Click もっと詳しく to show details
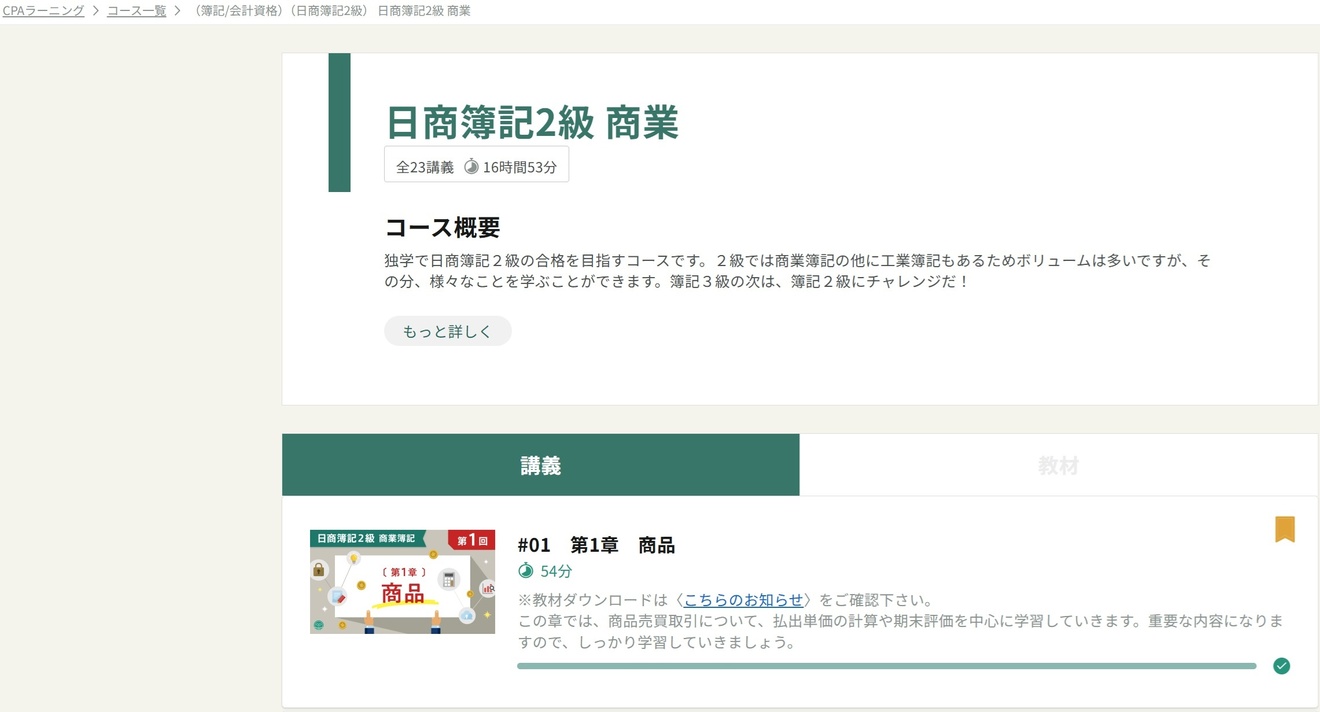 (x=447, y=331)
